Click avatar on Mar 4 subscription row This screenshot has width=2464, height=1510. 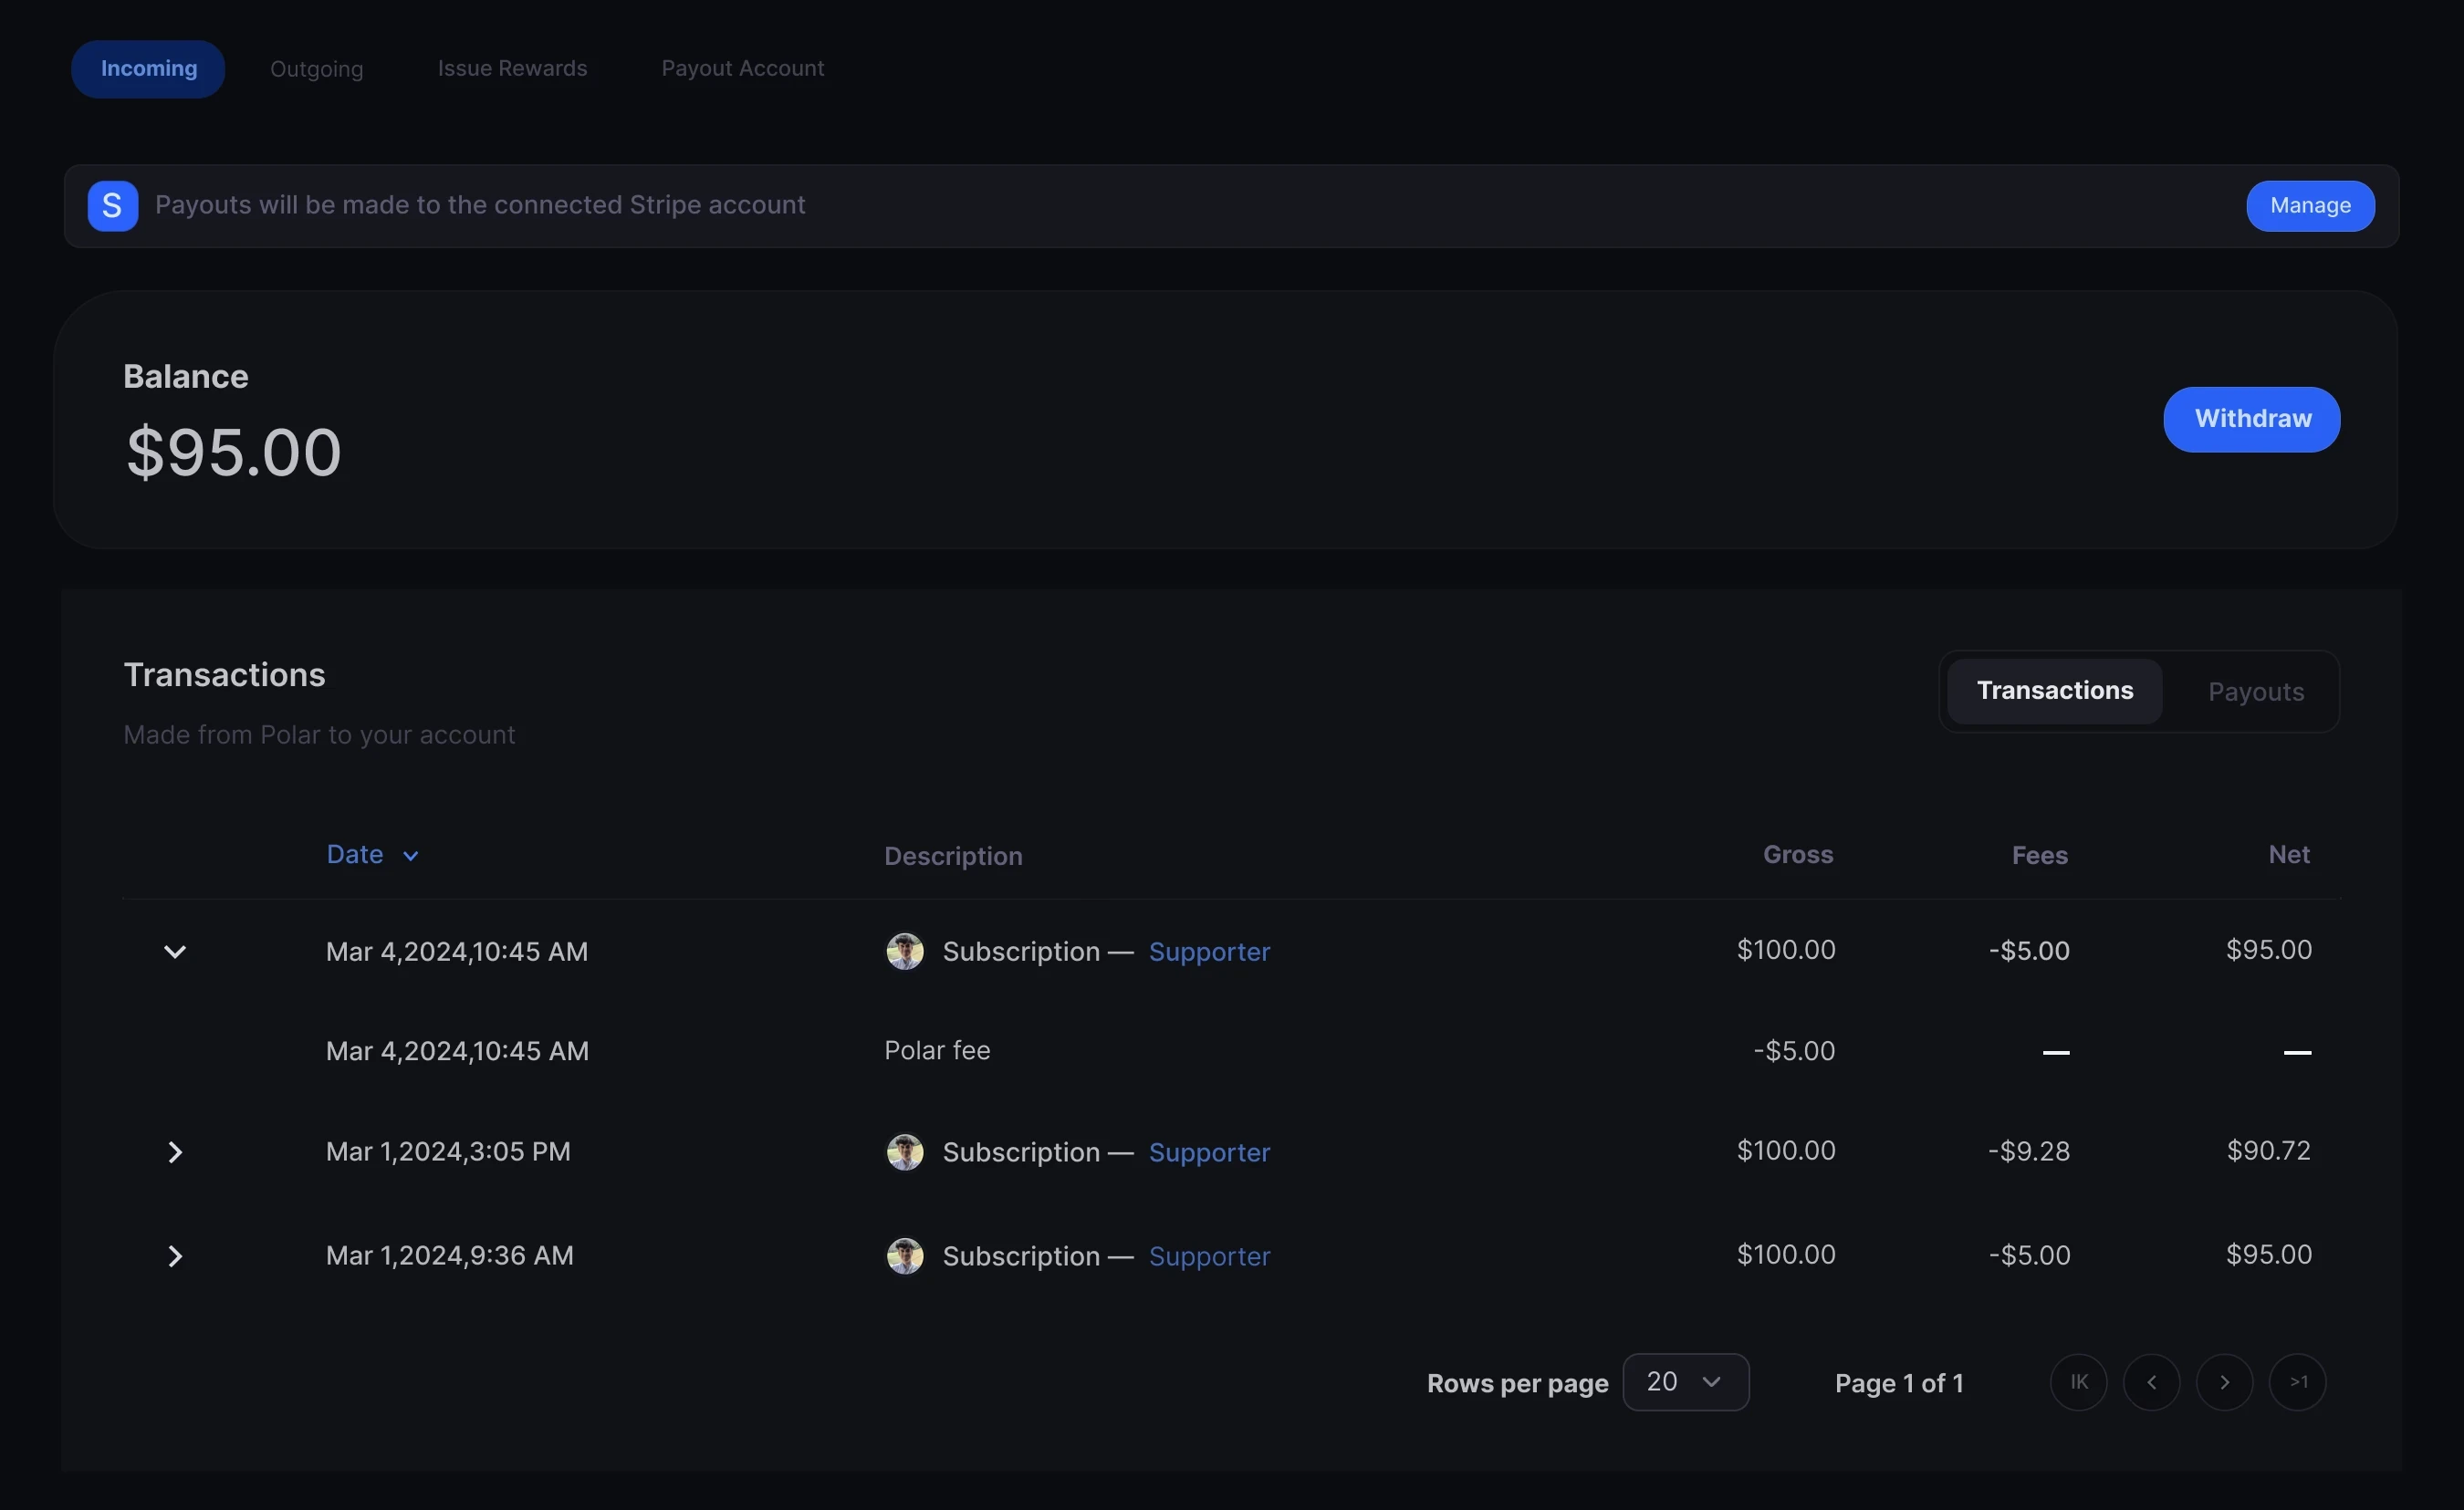click(904, 951)
